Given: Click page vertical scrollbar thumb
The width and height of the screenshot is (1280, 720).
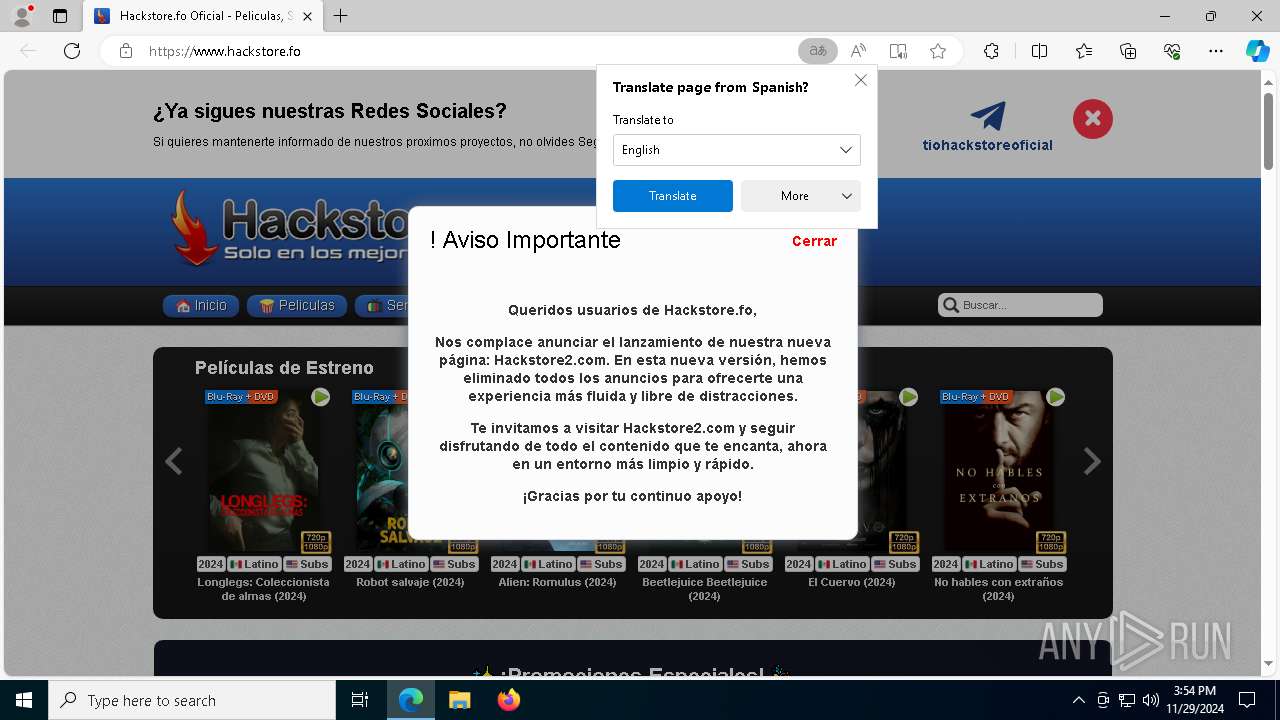Looking at the screenshot, I should pos(1269,130).
